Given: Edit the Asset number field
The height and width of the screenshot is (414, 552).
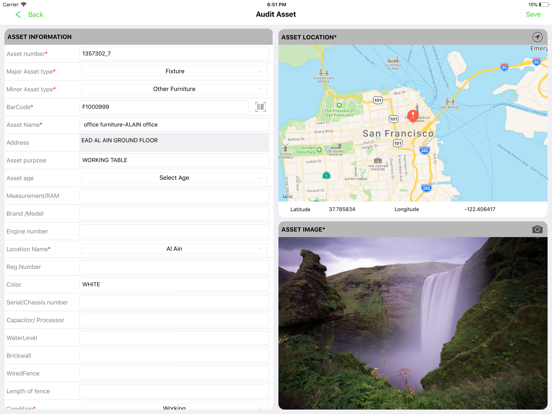Looking at the screenshot, I should pyautogui.click(x=174, y=54).
